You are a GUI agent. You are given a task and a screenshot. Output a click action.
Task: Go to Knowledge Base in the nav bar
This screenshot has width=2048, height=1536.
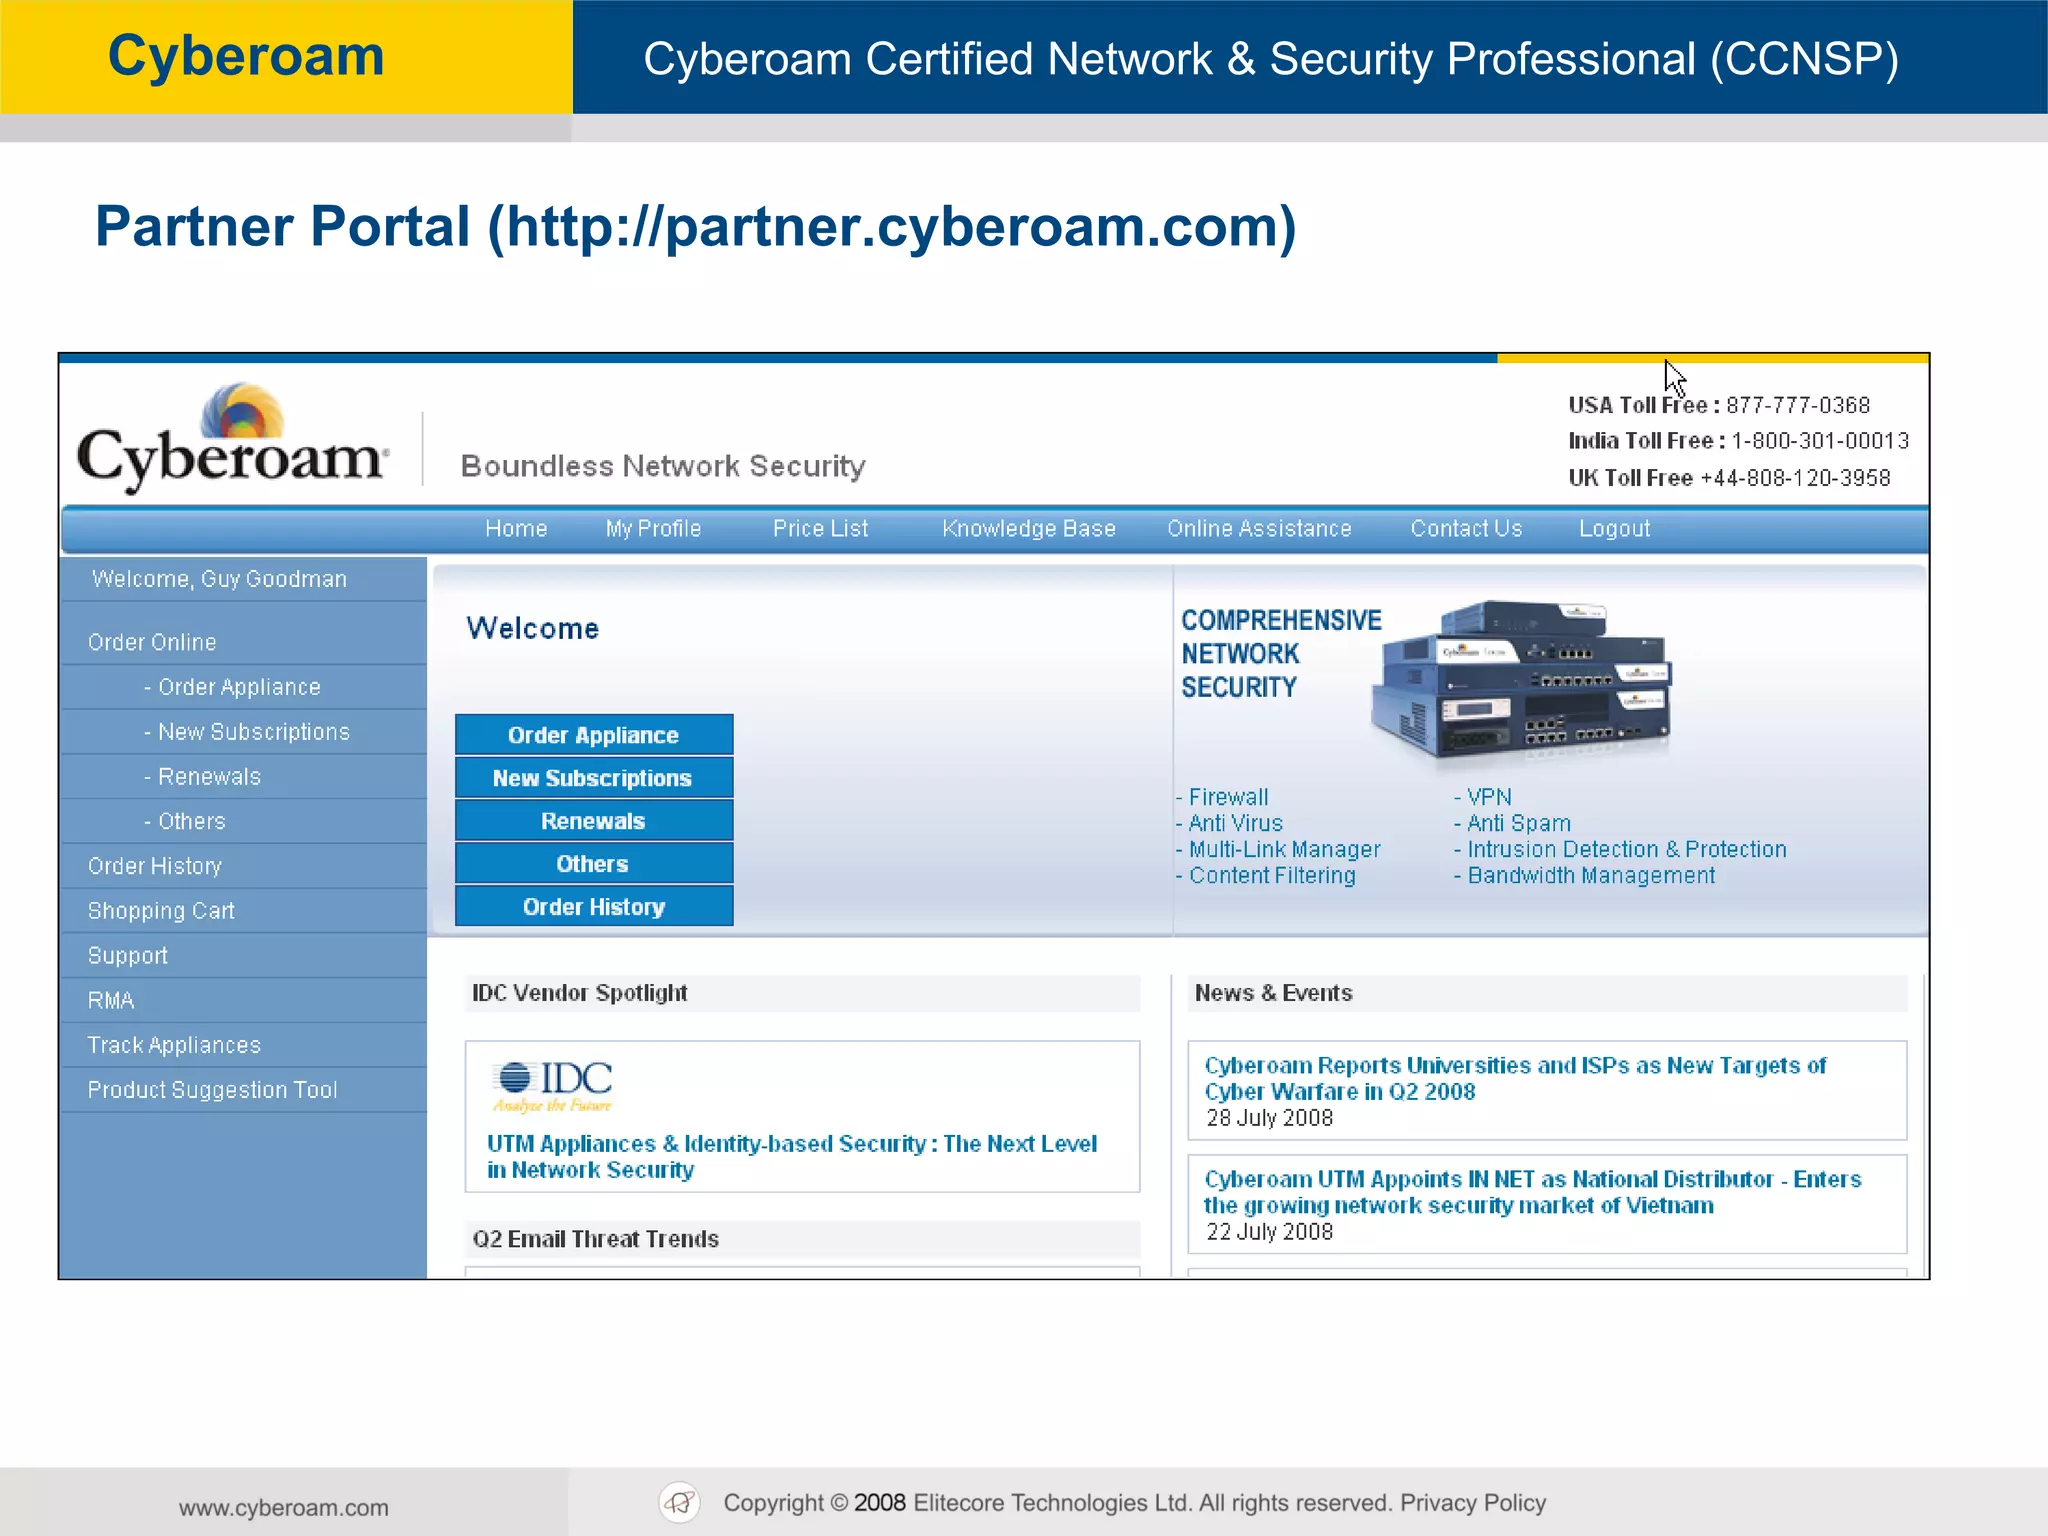pos(1029,529)
